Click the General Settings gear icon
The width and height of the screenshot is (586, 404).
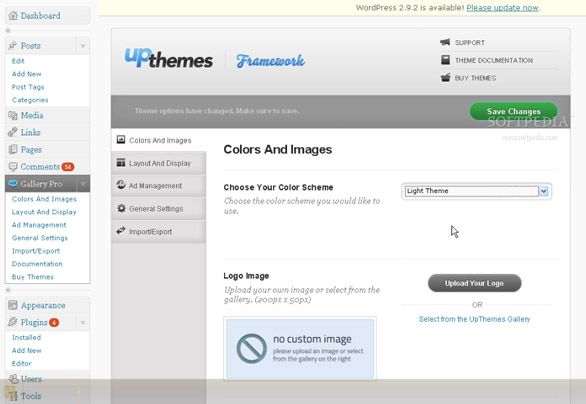[121, 208]
